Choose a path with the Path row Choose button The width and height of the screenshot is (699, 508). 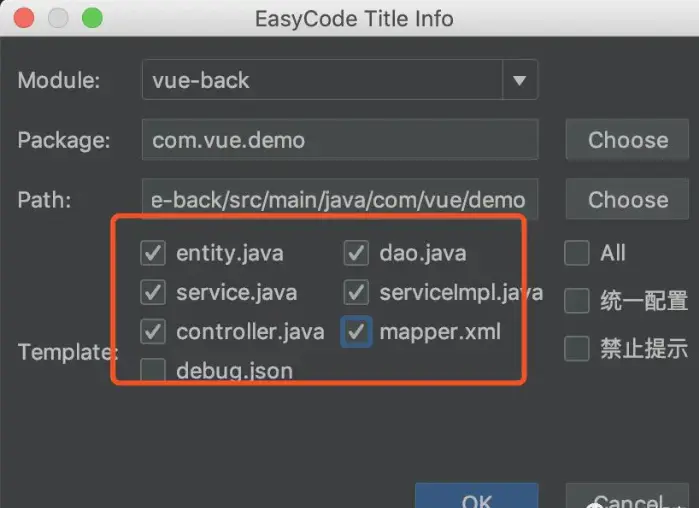click(x=627, y=199)
